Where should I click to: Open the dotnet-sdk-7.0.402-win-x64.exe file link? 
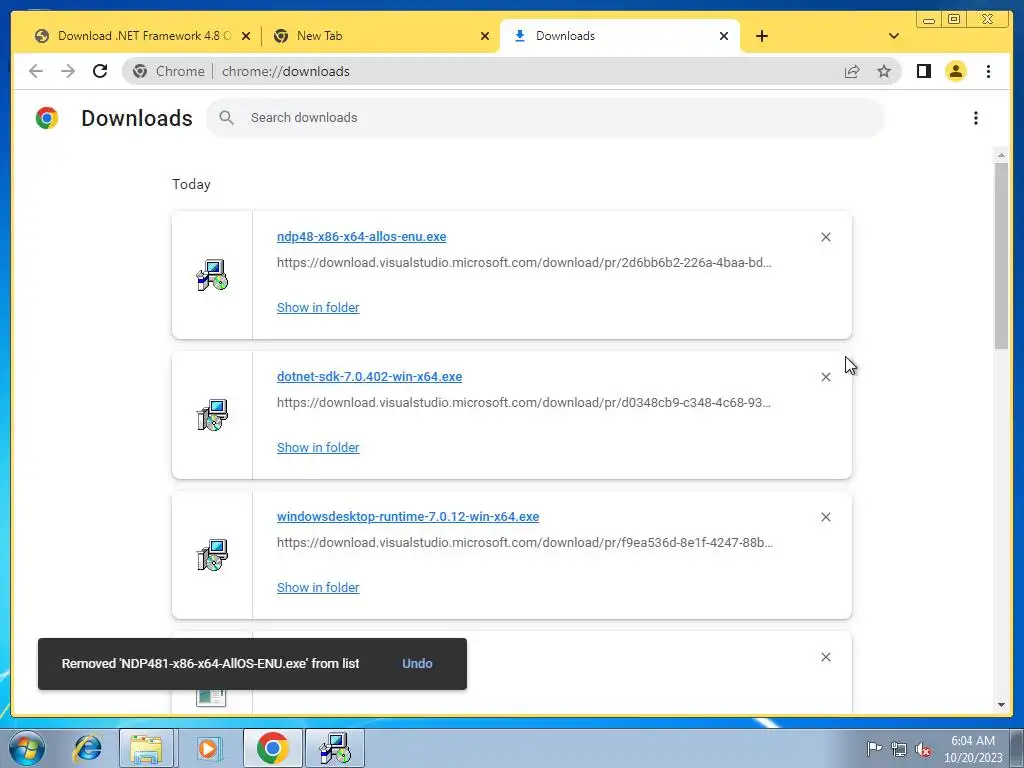pos(369,376)
